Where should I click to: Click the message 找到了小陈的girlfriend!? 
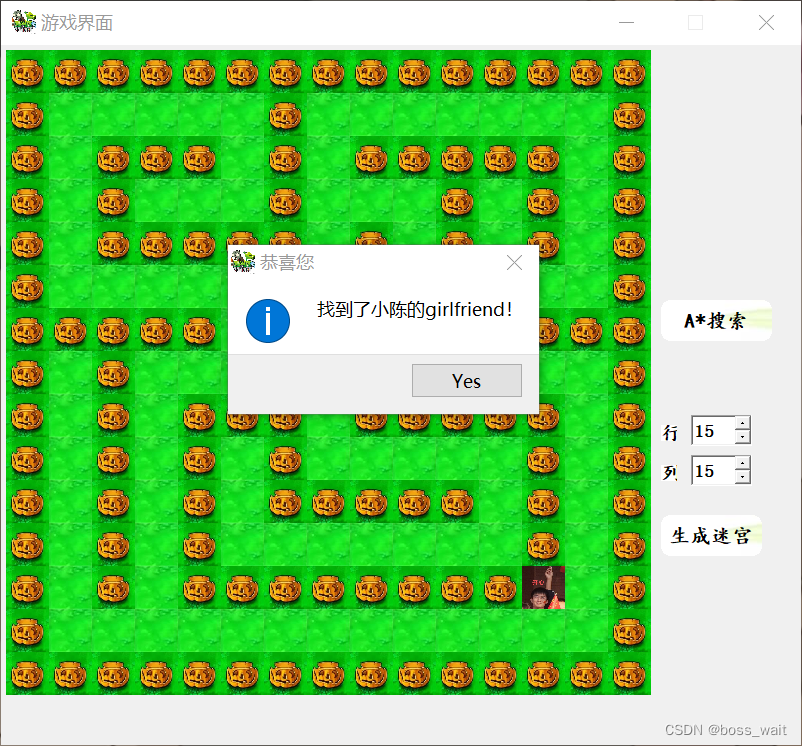click(415, 310)
